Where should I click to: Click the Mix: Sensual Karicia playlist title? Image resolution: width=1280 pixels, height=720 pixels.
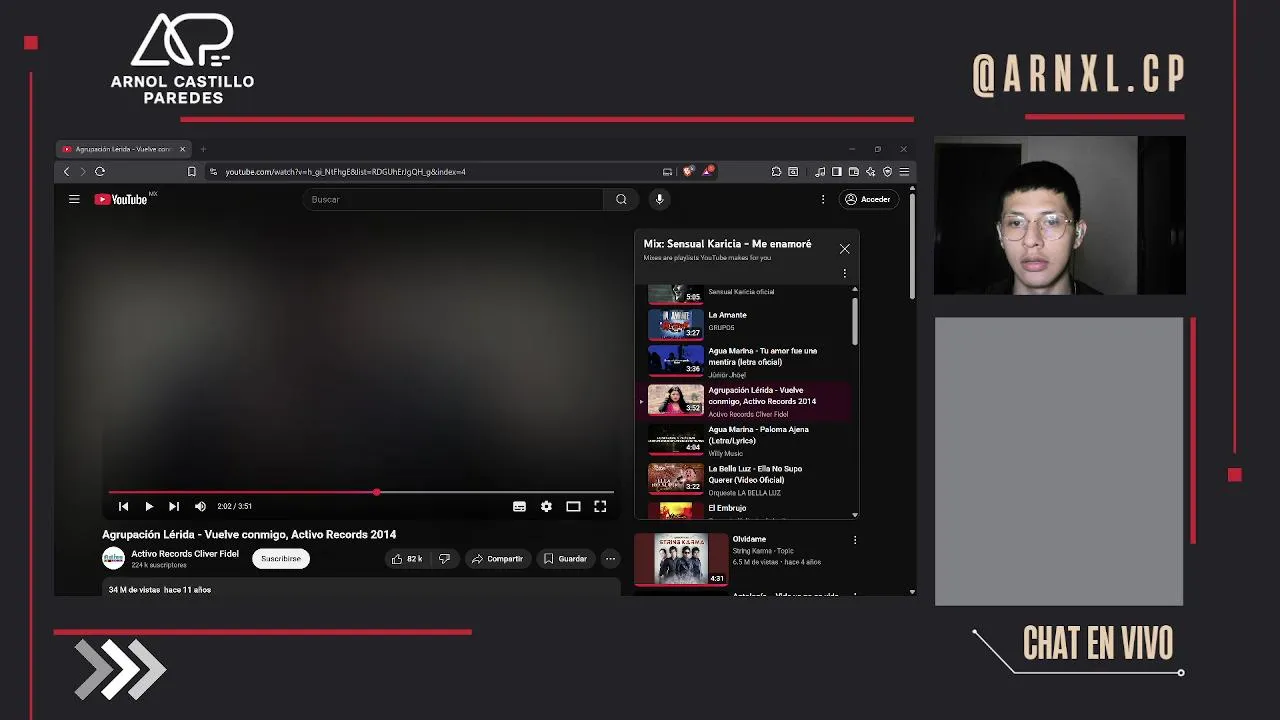click(727, 244)
